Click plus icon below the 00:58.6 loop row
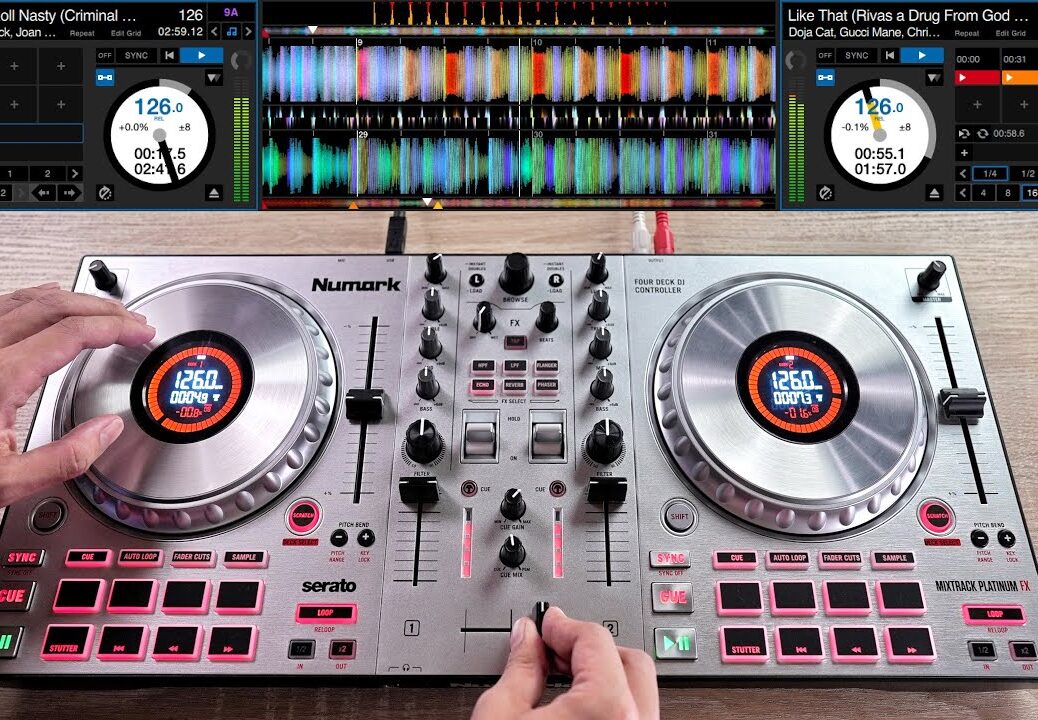The width and height of the screenshot is (1038, 720). (964, 154)
